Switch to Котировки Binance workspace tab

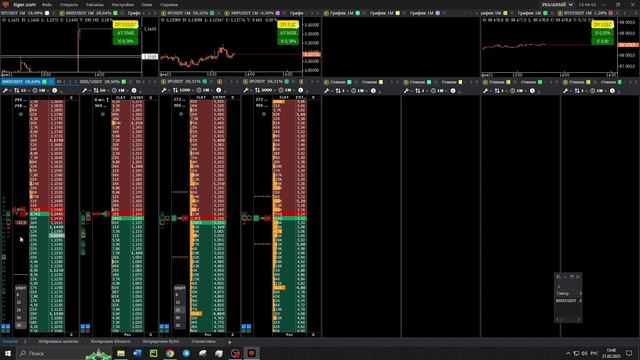(111, 342)
